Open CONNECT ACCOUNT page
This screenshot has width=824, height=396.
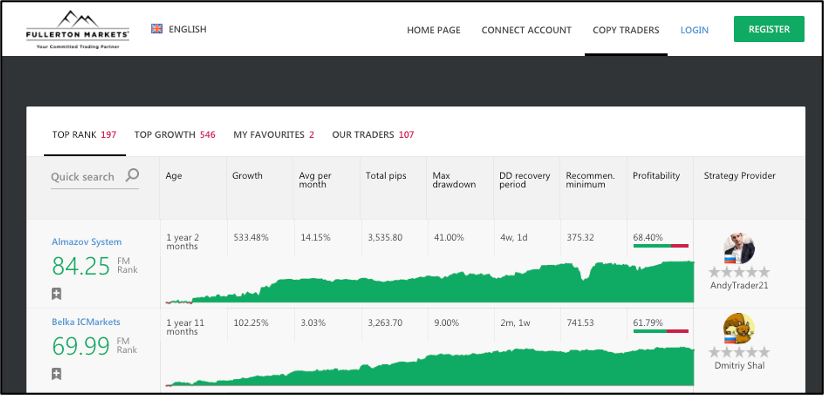click(527, 30)
